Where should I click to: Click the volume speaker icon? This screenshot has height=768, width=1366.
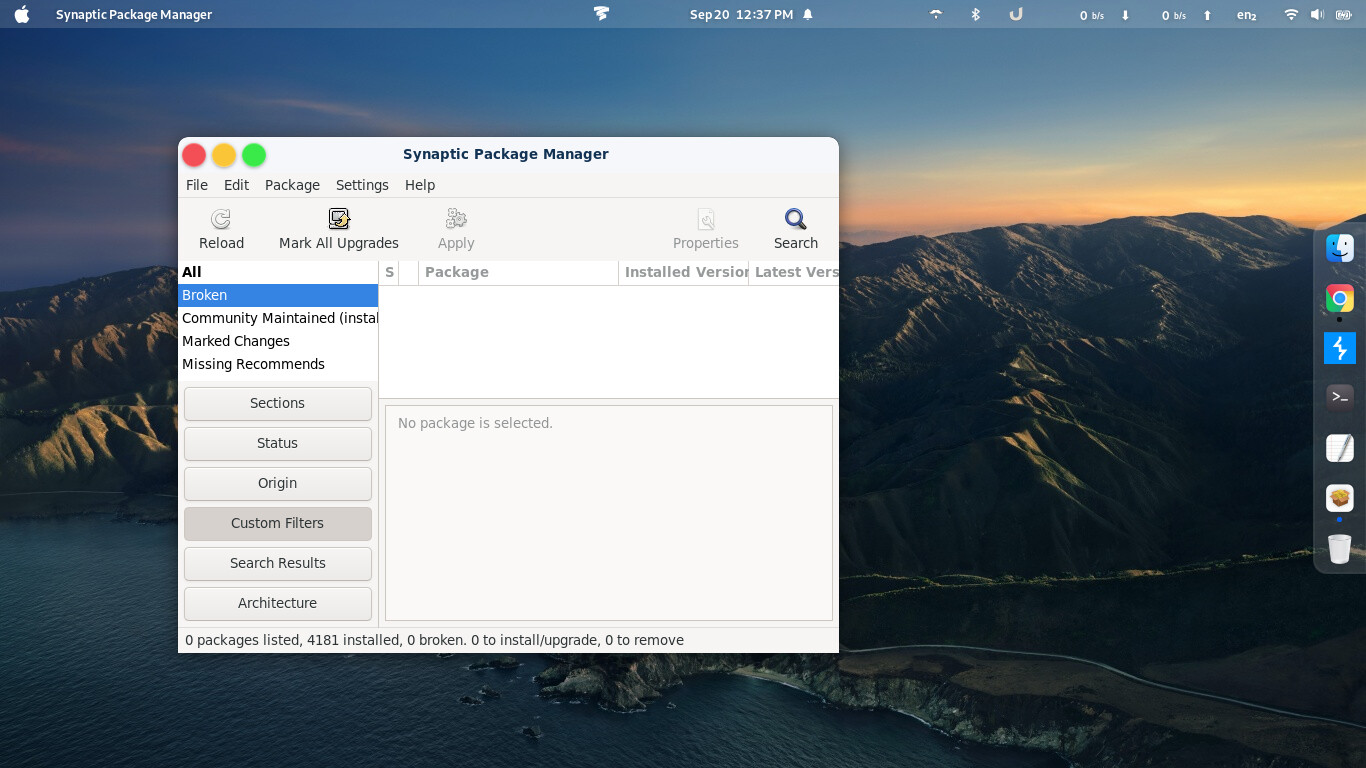tap(1317, 14)
